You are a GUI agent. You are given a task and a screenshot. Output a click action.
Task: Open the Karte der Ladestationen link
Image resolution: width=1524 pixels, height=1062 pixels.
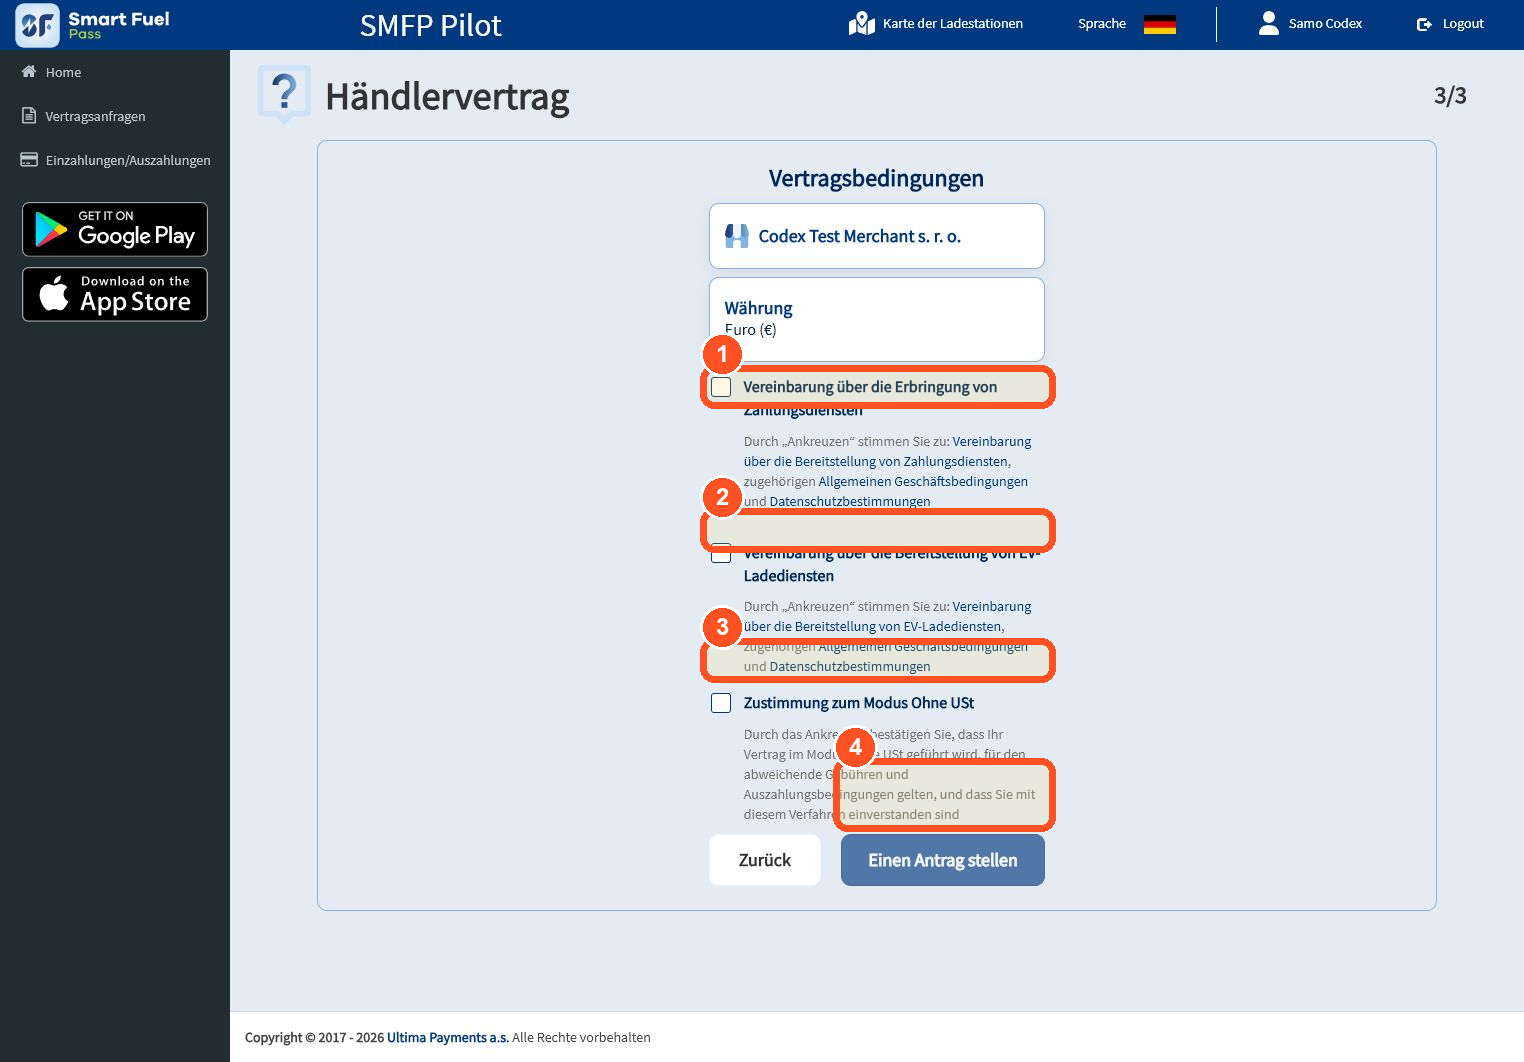pyautogui.click(x=952, y=23)
